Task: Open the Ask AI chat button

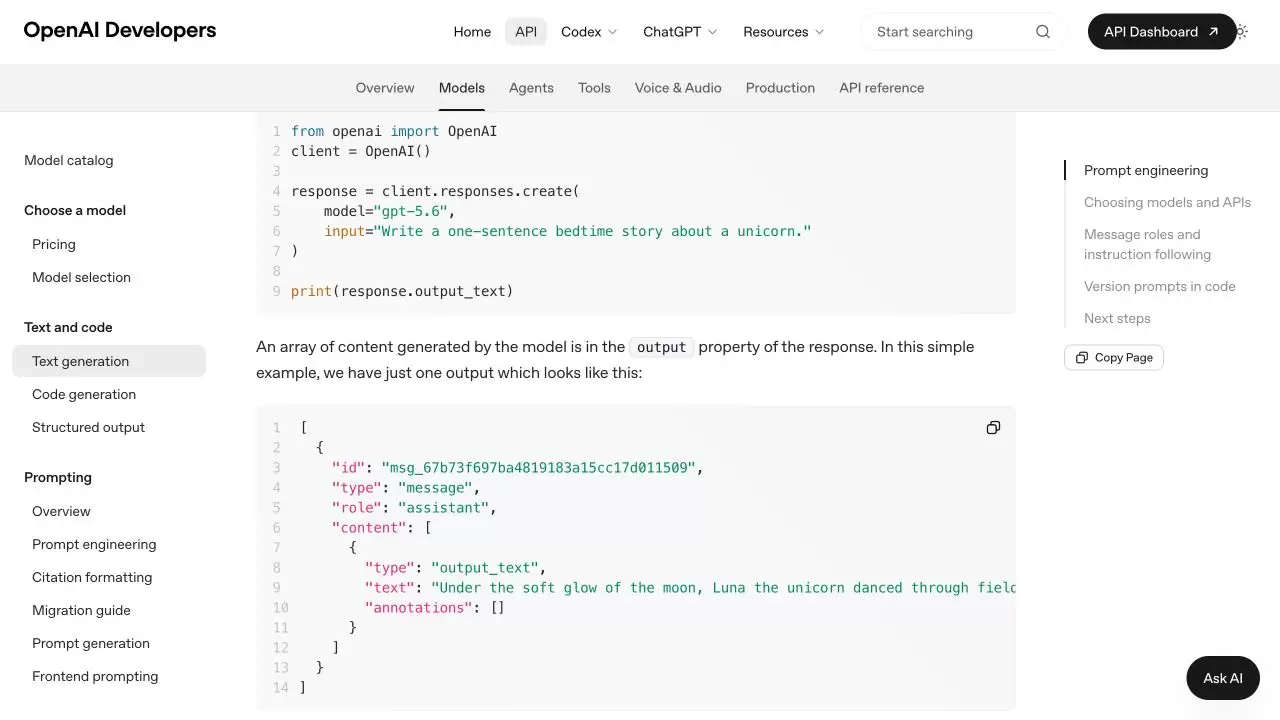Action: (x=1223, y=678)
